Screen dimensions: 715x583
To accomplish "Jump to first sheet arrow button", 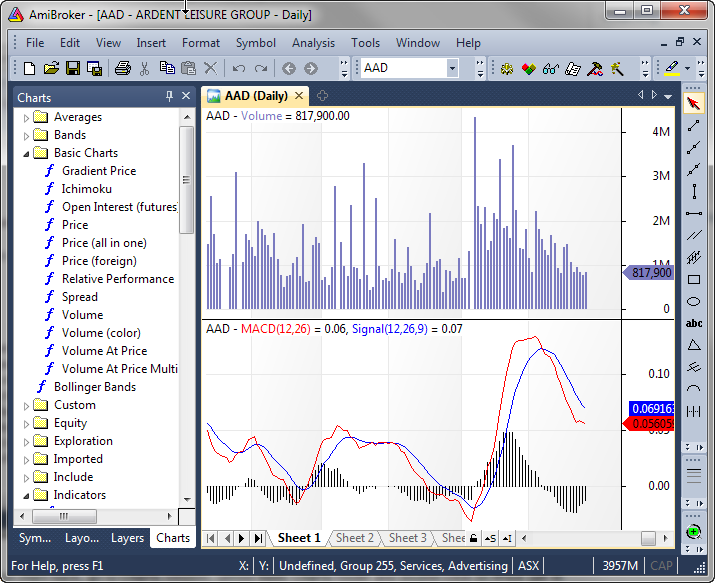I will [211, 538].
